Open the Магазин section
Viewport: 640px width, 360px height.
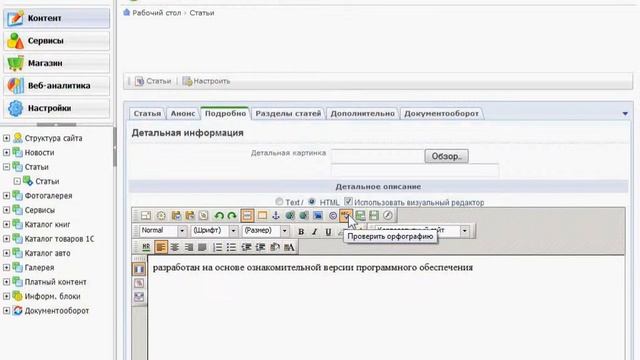(56, 63)
